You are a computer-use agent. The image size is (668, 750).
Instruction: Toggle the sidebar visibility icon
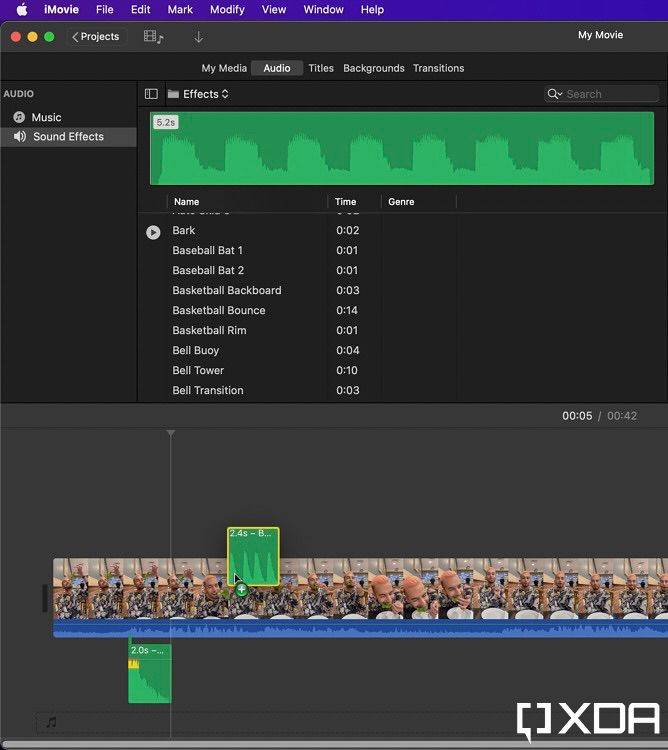click(x=151, y=94)
